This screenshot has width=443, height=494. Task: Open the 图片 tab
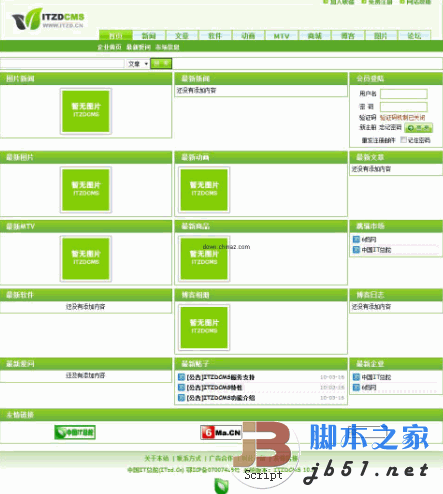click(x=381, y=35)
